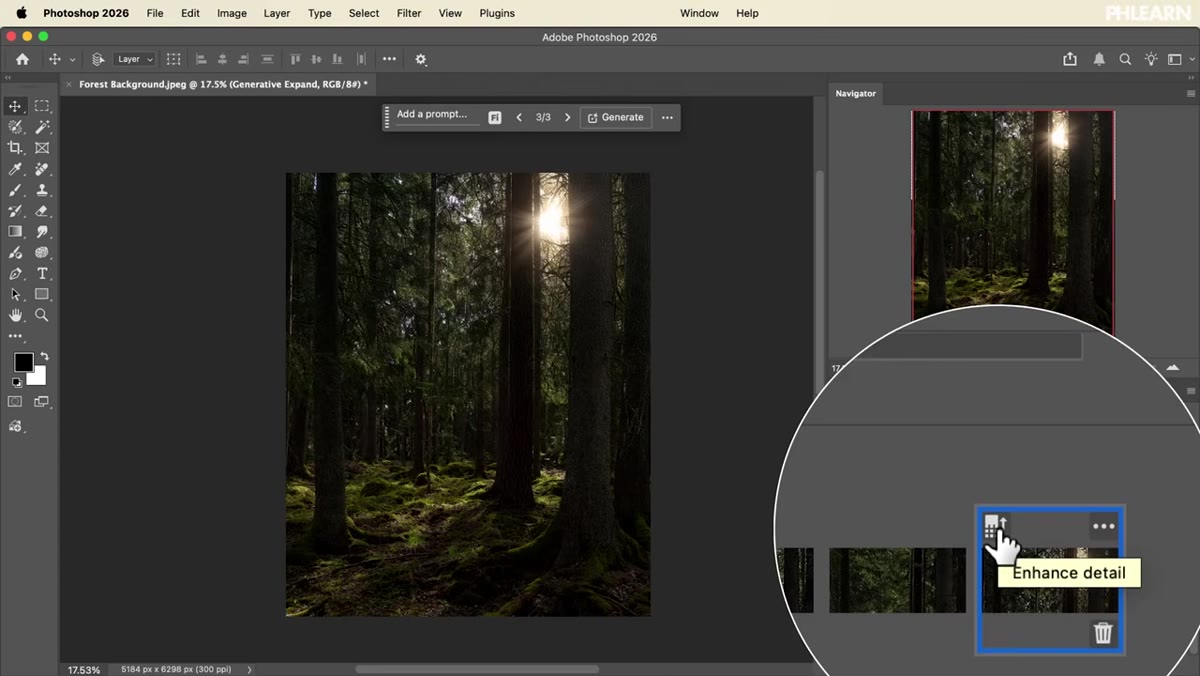Viewport: 1200px width, 676px height.
Task: Click the align left edges icon
Action: [x=200, y=59]
